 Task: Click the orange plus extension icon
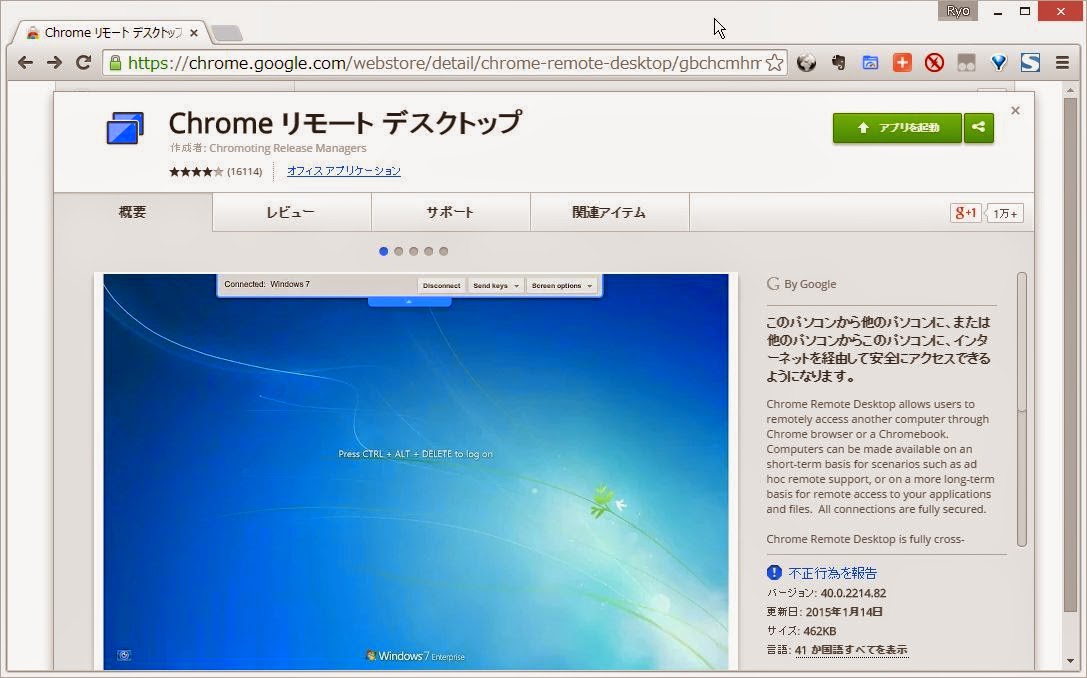(902, 63)
